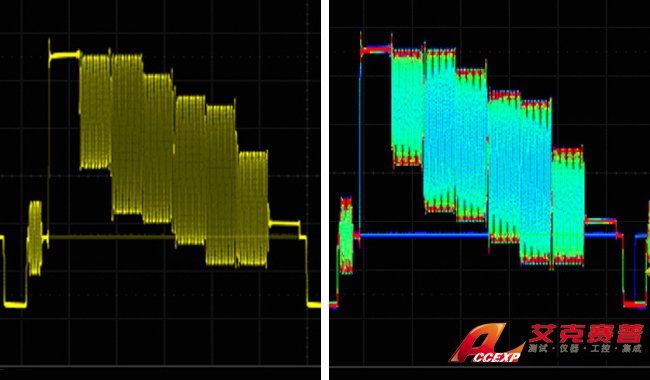Click the first yellow color bar burst

[x=95, y=111]
